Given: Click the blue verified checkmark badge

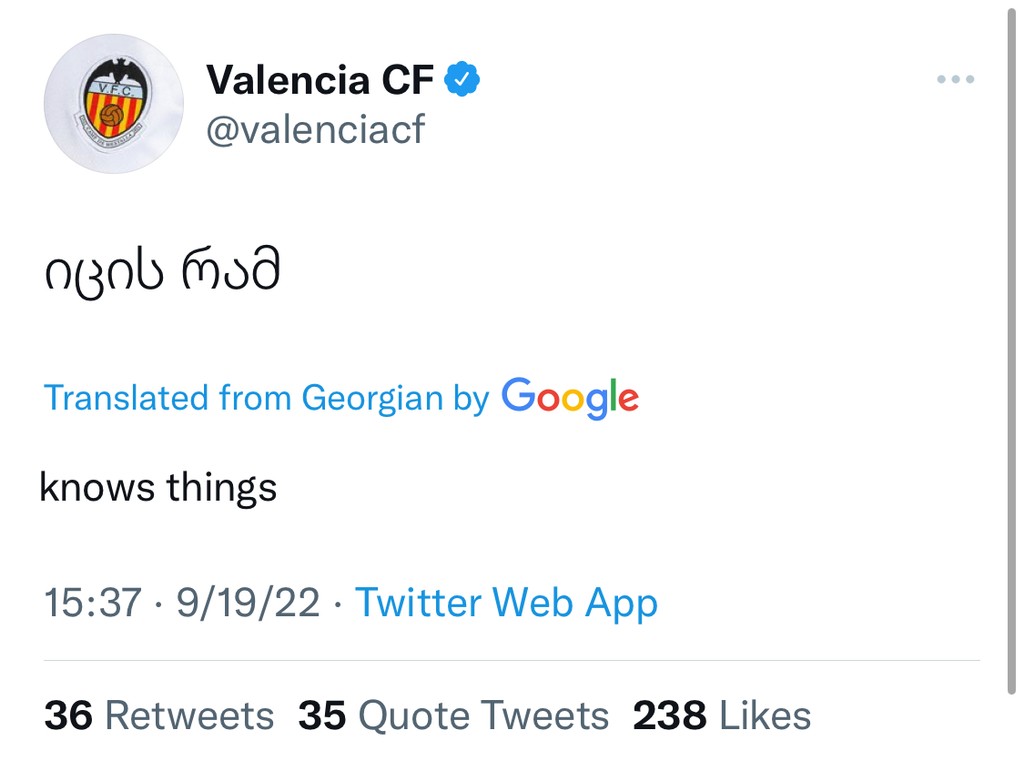Looking at the screenshot, I should 462,79.
